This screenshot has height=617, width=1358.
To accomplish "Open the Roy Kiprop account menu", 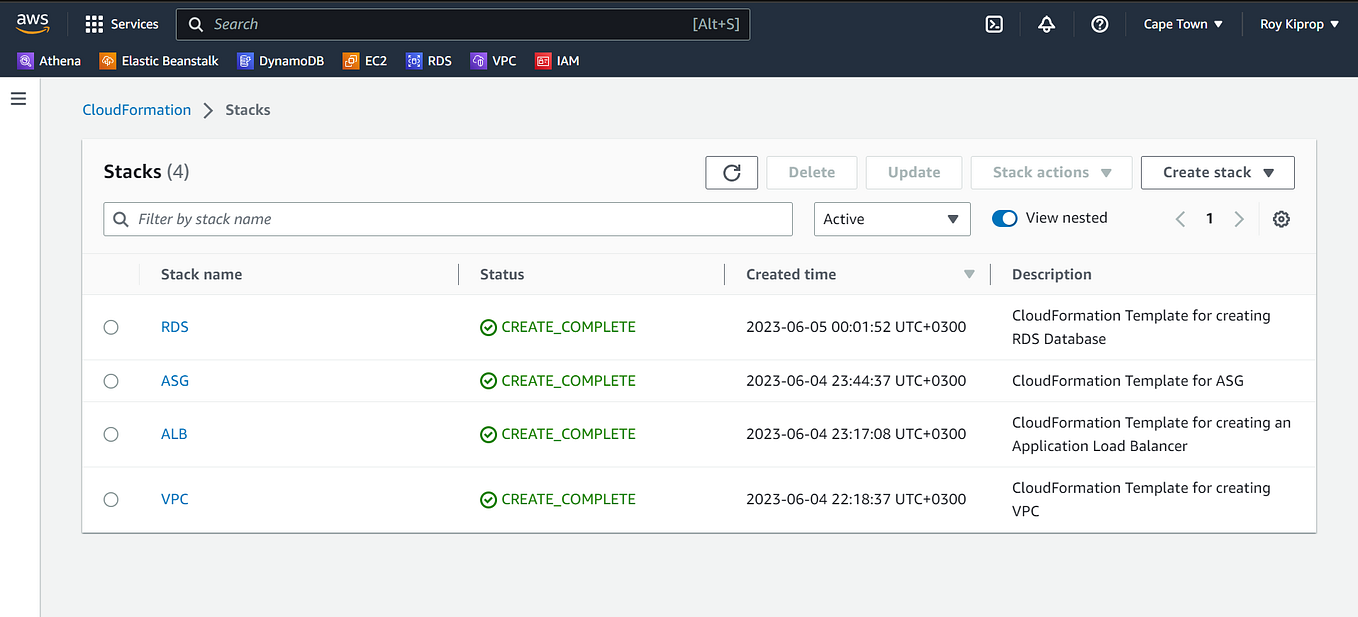I will pyautogui.click(x=1297, y=23).
